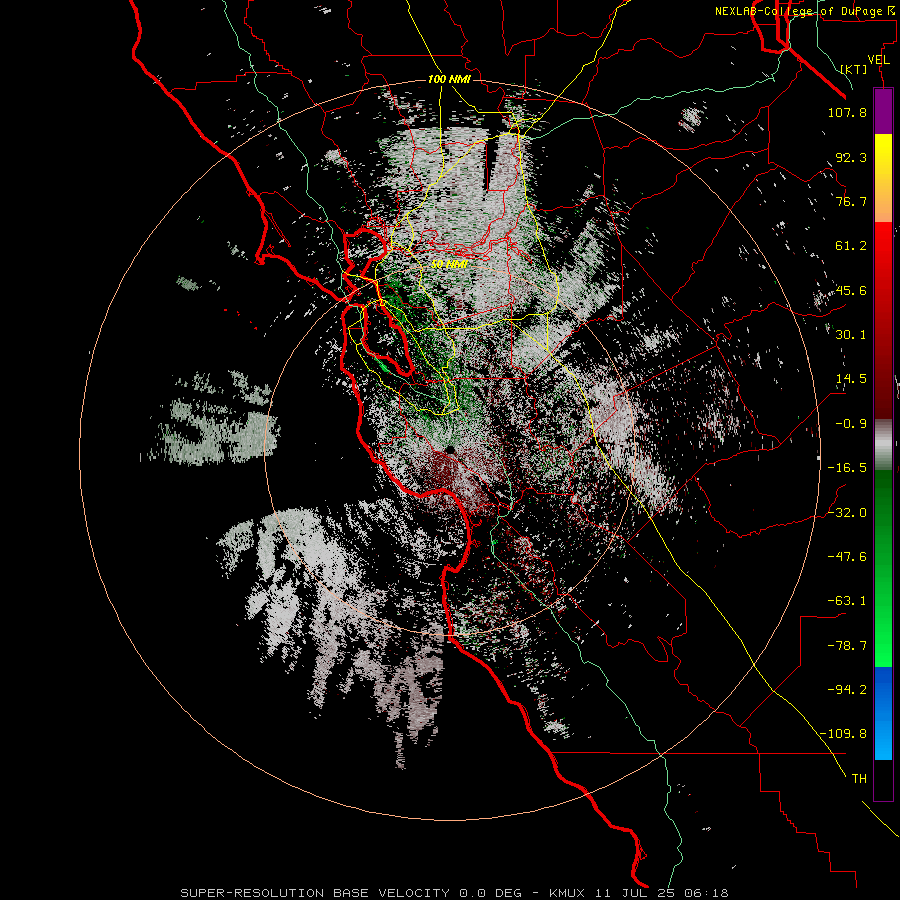Click the -109.8 velocity legend value
This screenshot has height=900, width=900.
point(843,734)
